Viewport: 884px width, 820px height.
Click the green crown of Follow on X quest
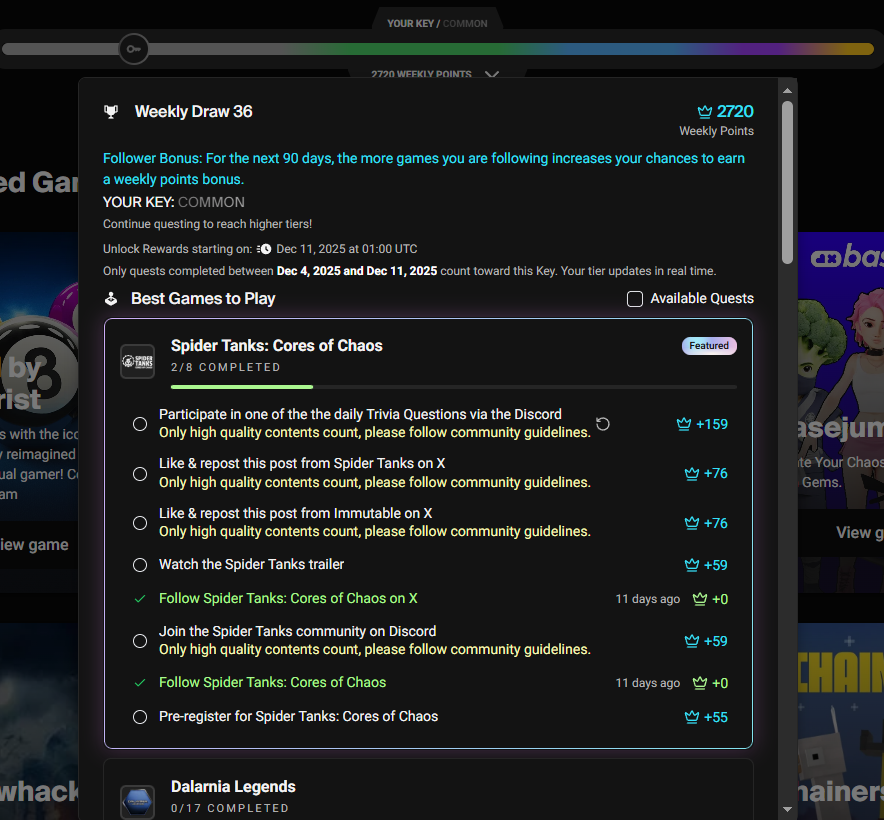click(x=700, y=599)
